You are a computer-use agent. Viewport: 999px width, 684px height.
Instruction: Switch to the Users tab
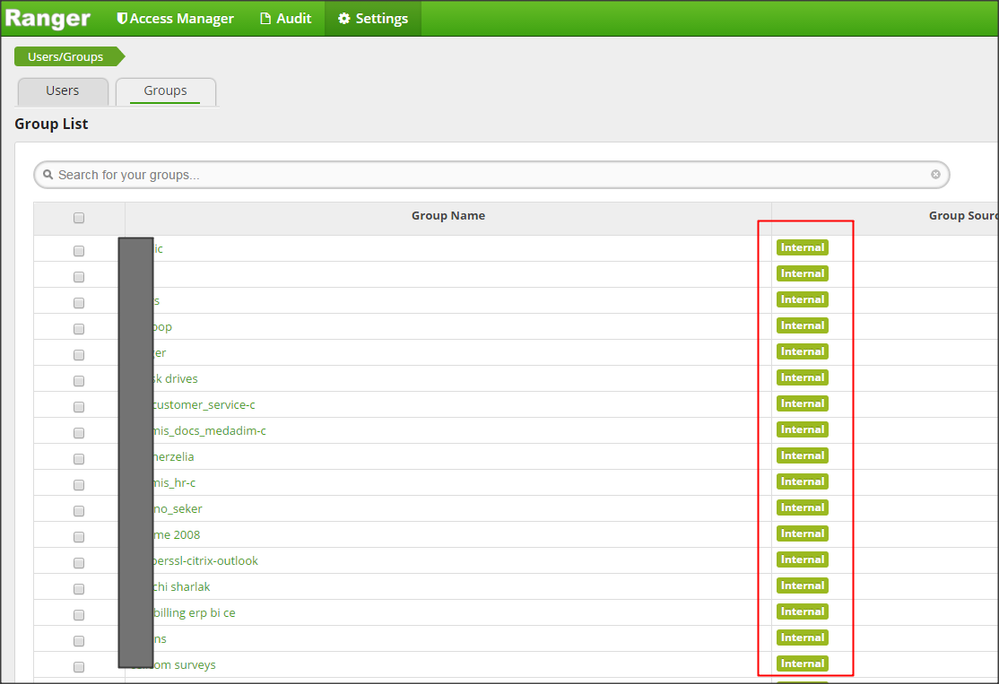click(62, 91)
